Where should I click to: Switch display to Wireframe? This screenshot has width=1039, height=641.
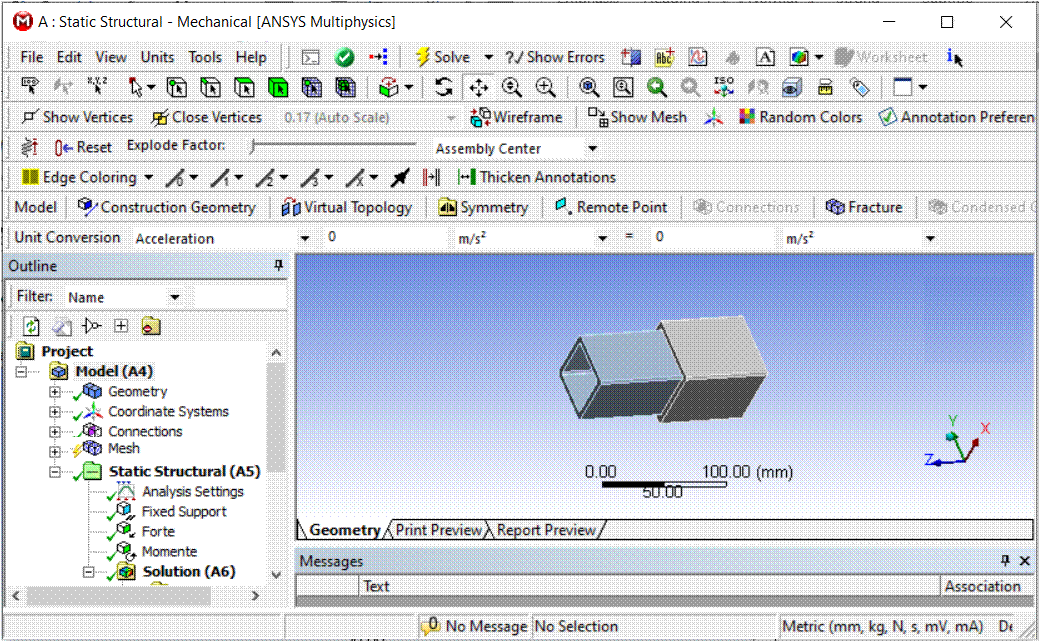516,117
